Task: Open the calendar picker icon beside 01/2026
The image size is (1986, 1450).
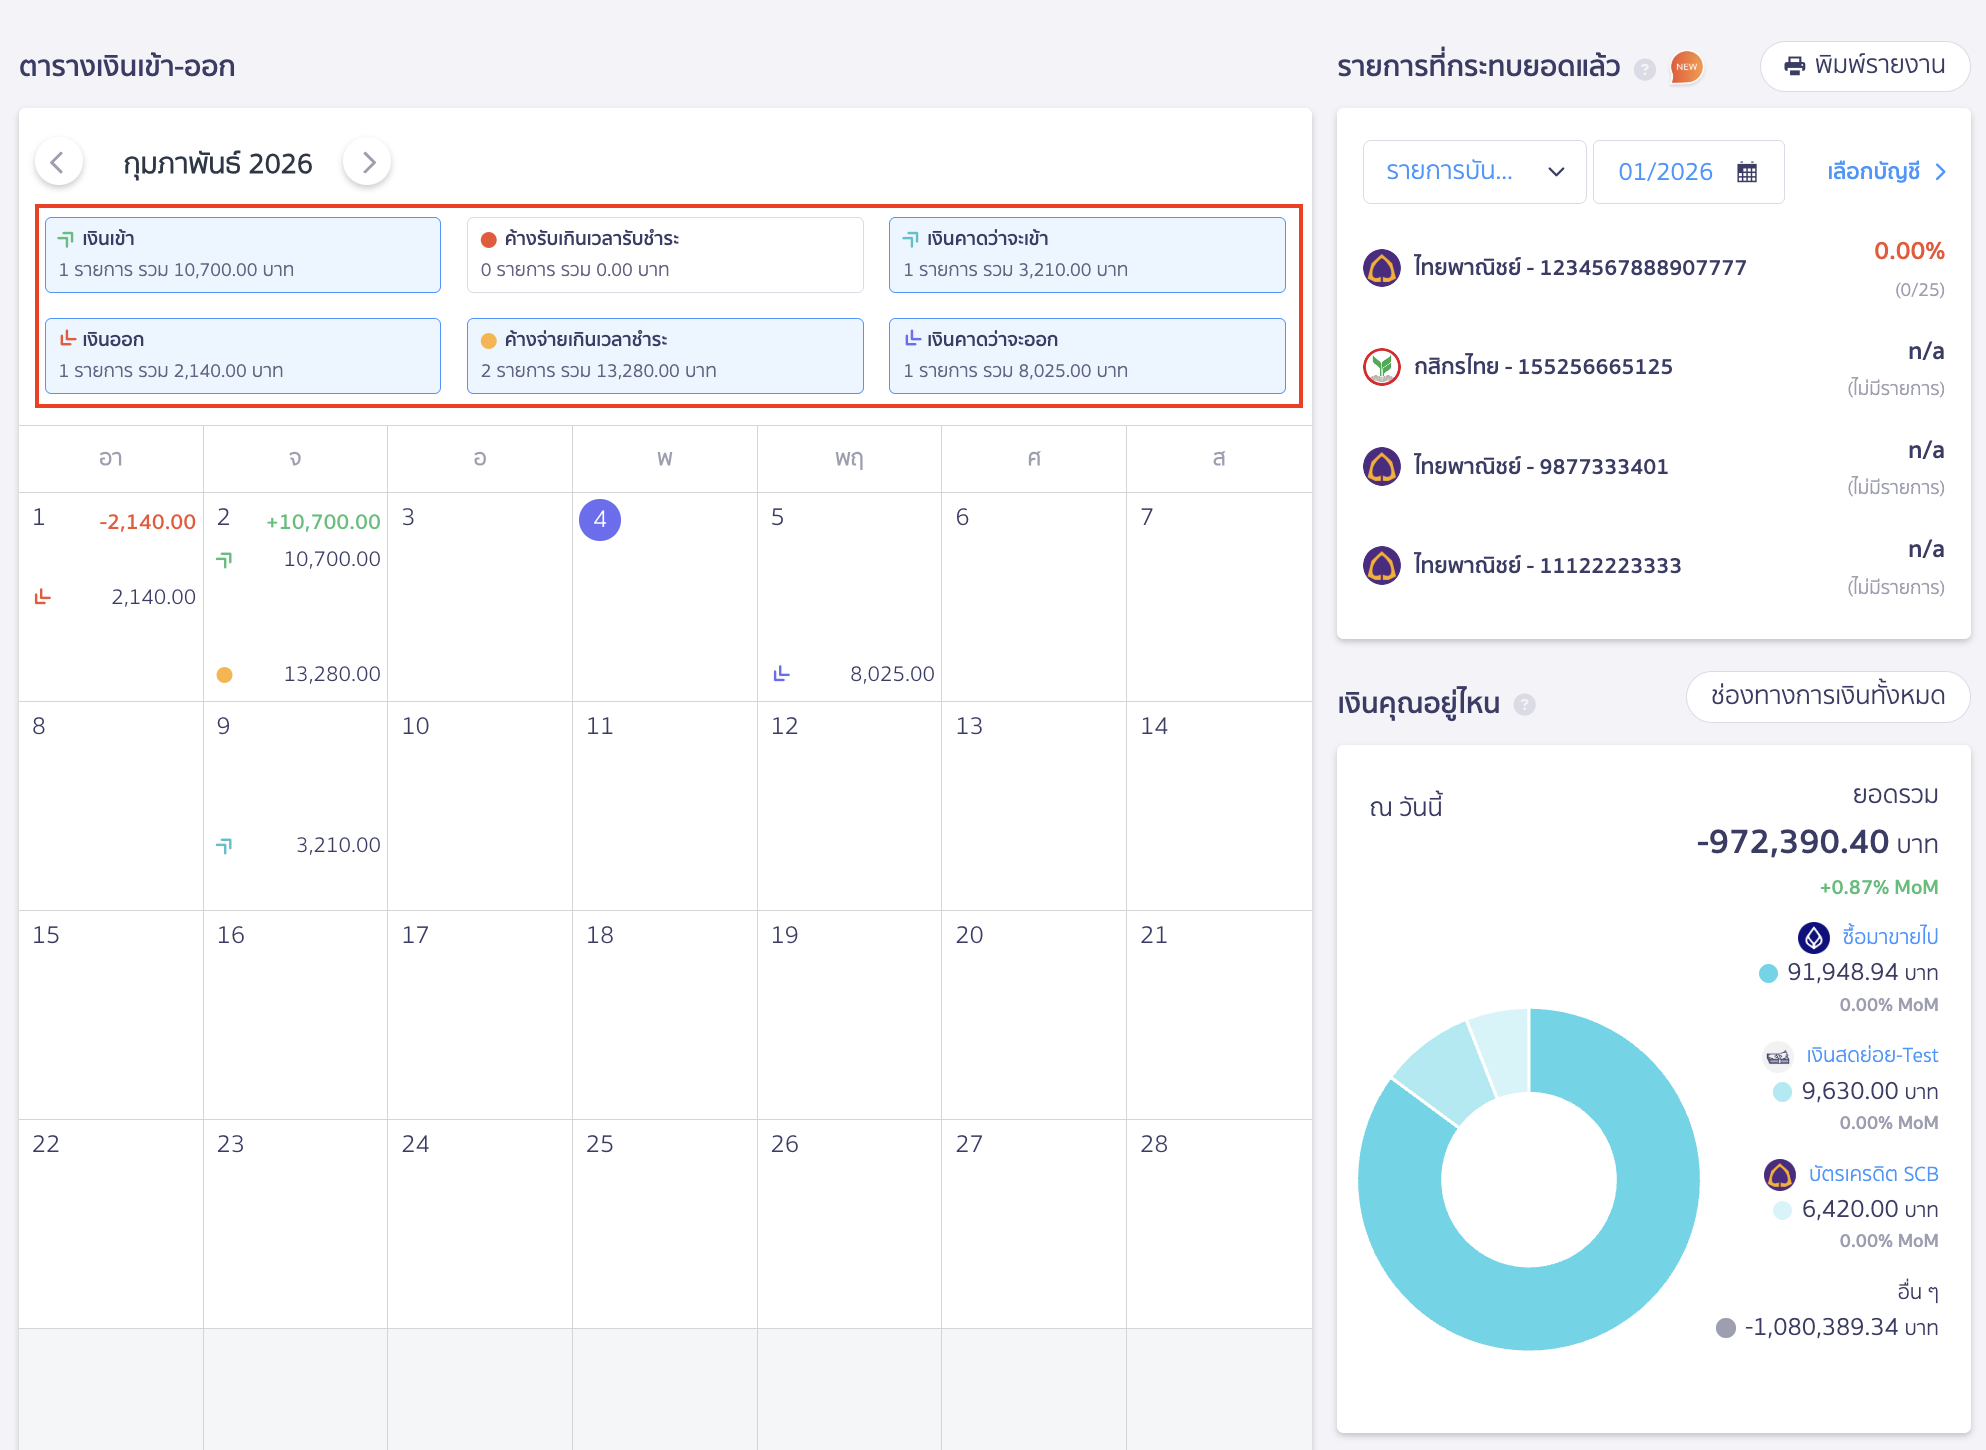Action: pos(1746,171)
